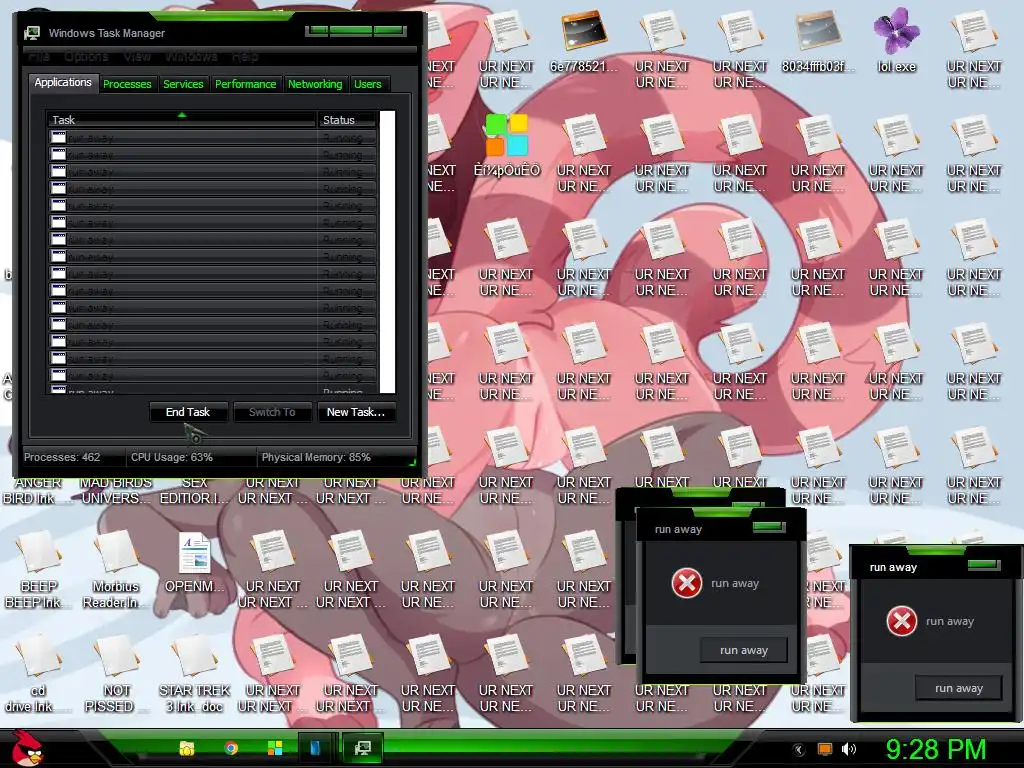Open the MAD BIRDS UNIVERS desktop shortcut
1024x768 pixels.
[x=116, y=490]
